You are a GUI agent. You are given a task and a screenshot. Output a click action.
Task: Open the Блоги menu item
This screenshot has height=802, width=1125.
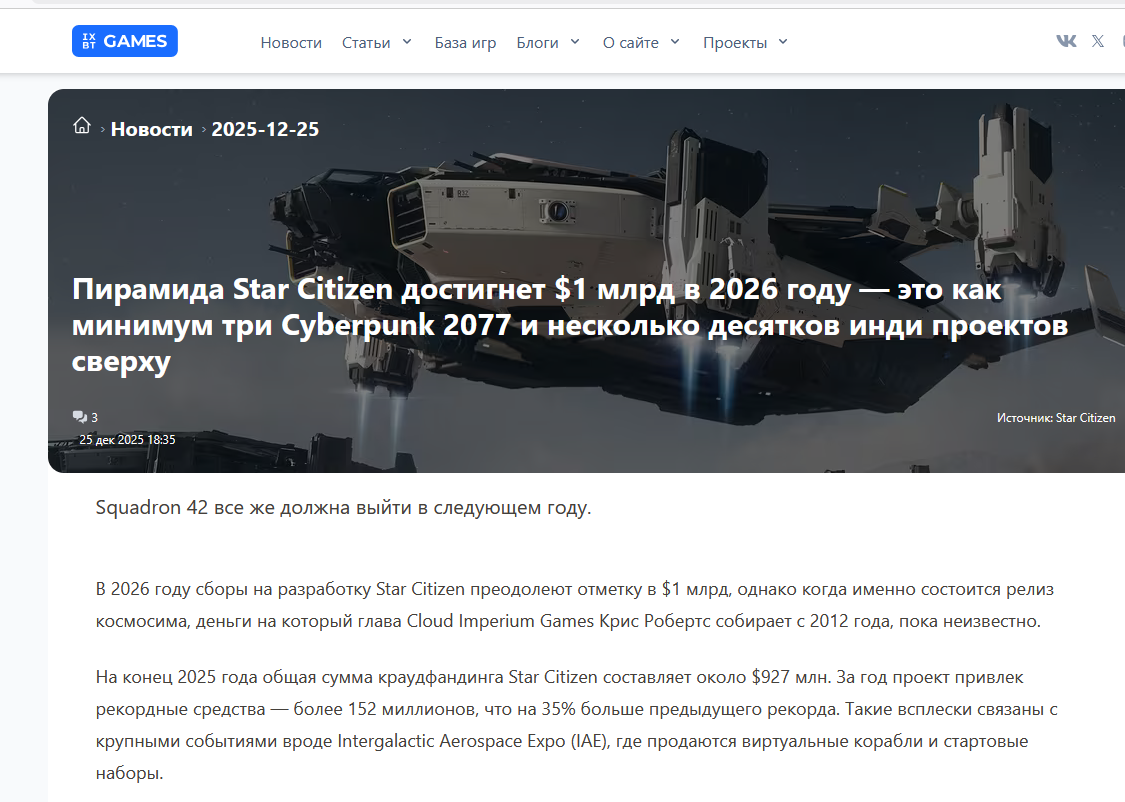tap(537, 42)
